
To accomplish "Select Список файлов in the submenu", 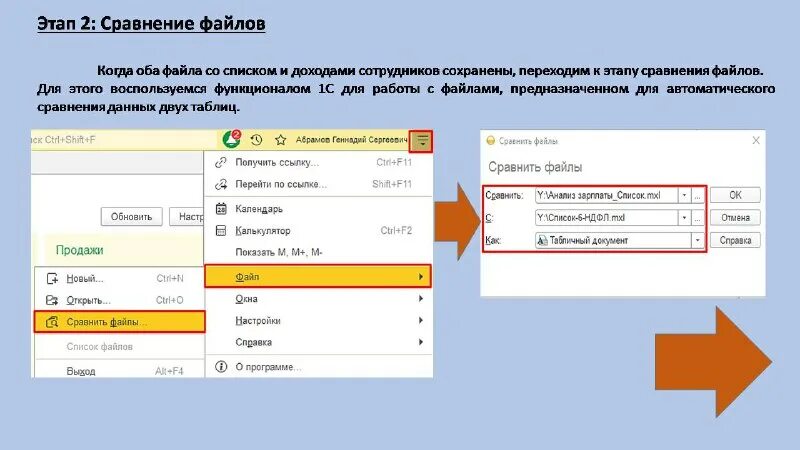I will point(119,346).
